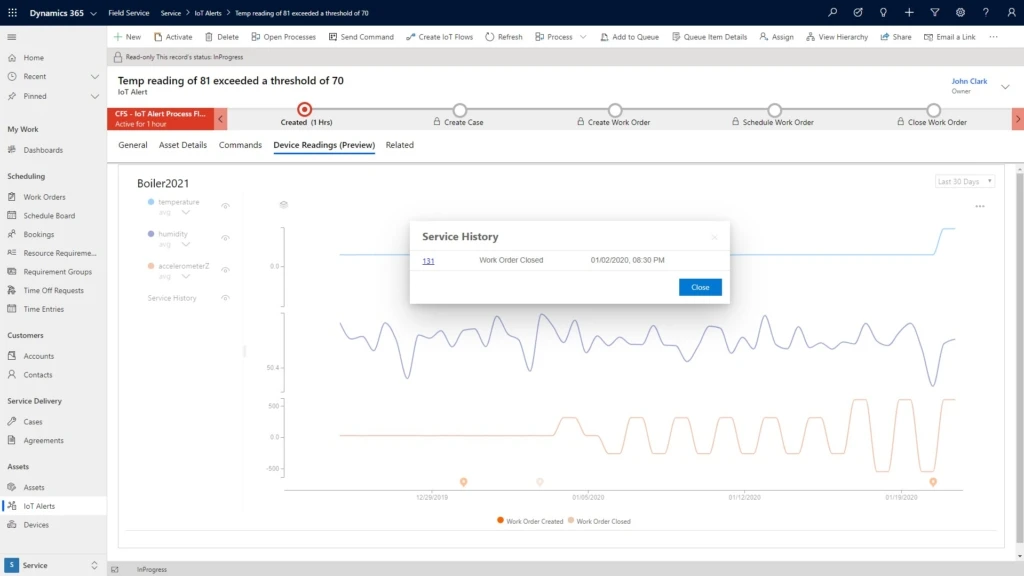This screenshot has height=576, width=1024.
Task: Toggle the accelerometerZ eye icon
Action: point(225,268)
